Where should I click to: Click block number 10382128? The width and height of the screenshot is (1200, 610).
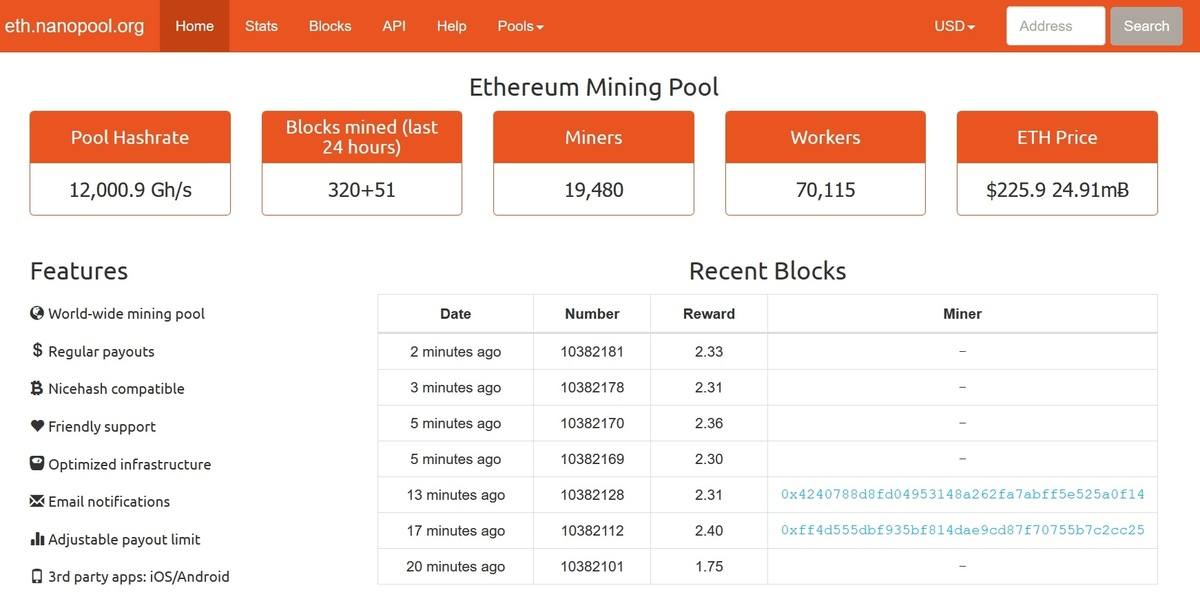point(592,495)
